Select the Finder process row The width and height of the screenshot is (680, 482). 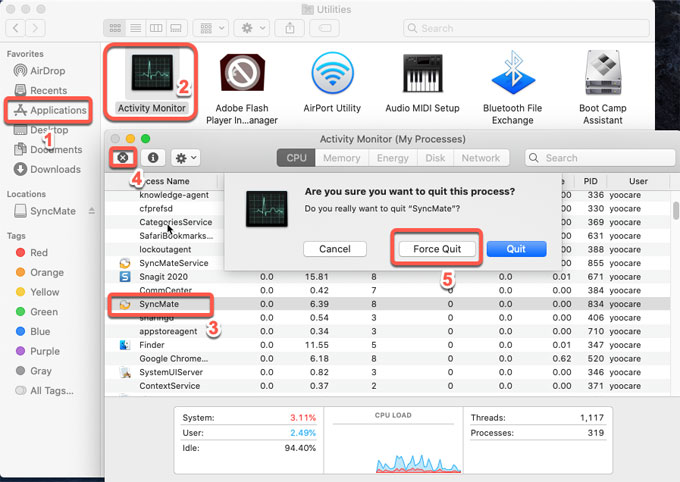pos(389,345)
